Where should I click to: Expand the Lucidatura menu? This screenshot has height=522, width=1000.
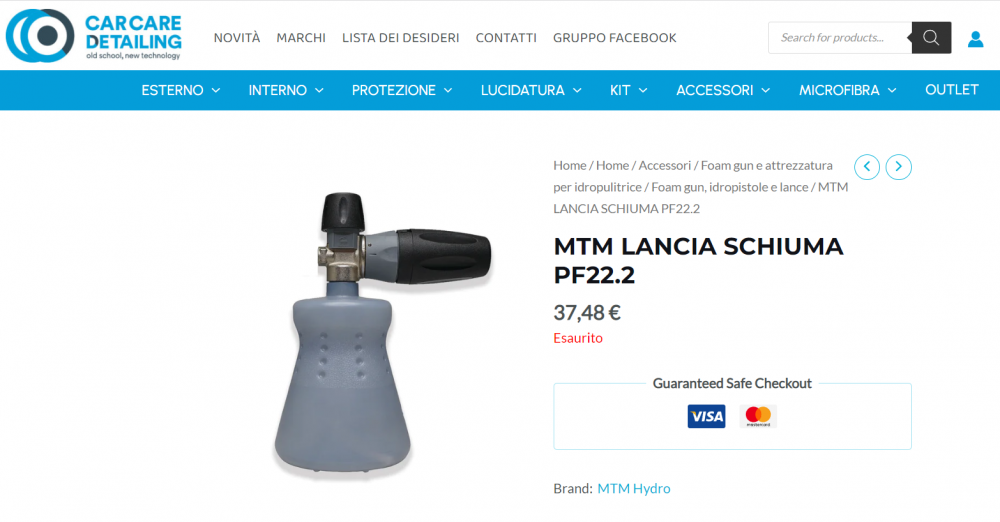531,91
